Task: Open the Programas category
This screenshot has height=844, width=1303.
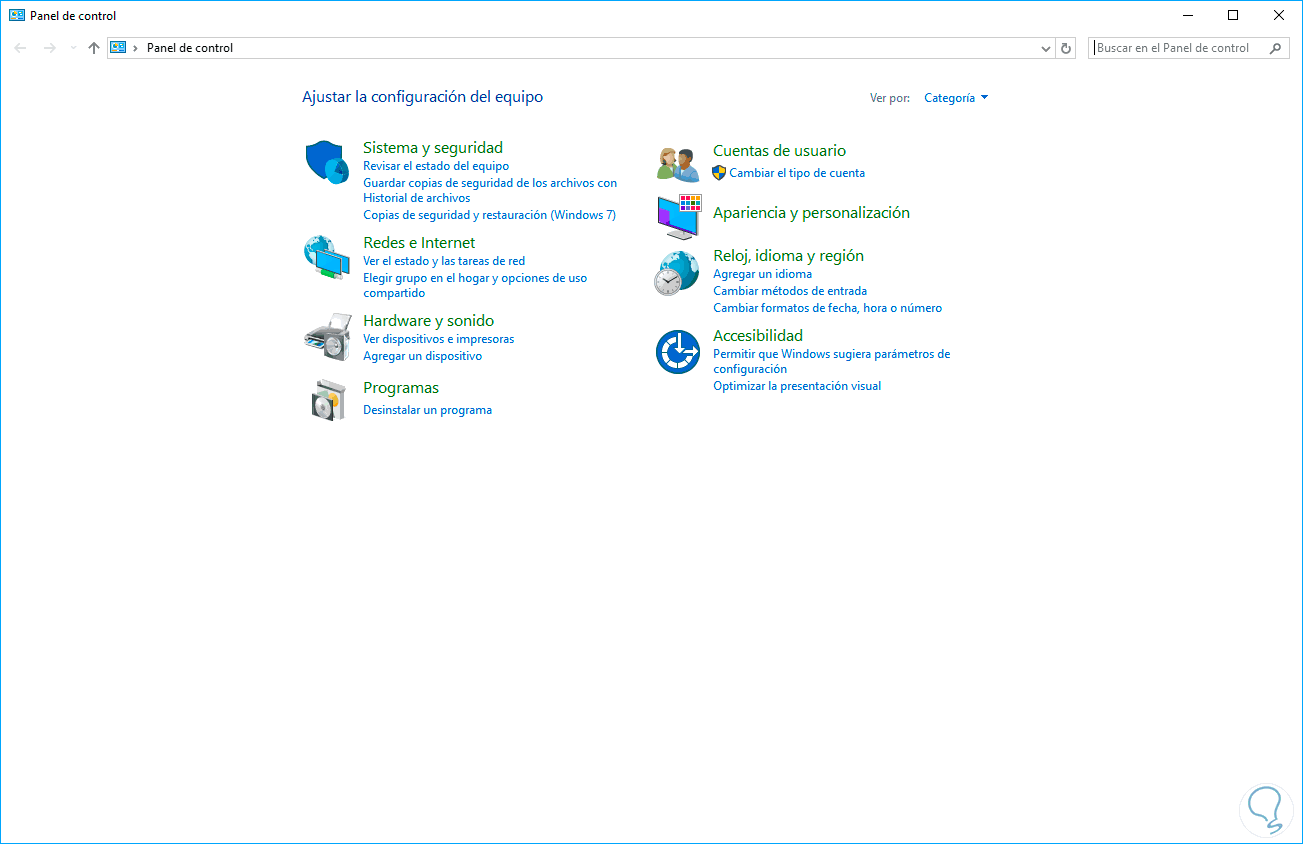Action: 401,388
